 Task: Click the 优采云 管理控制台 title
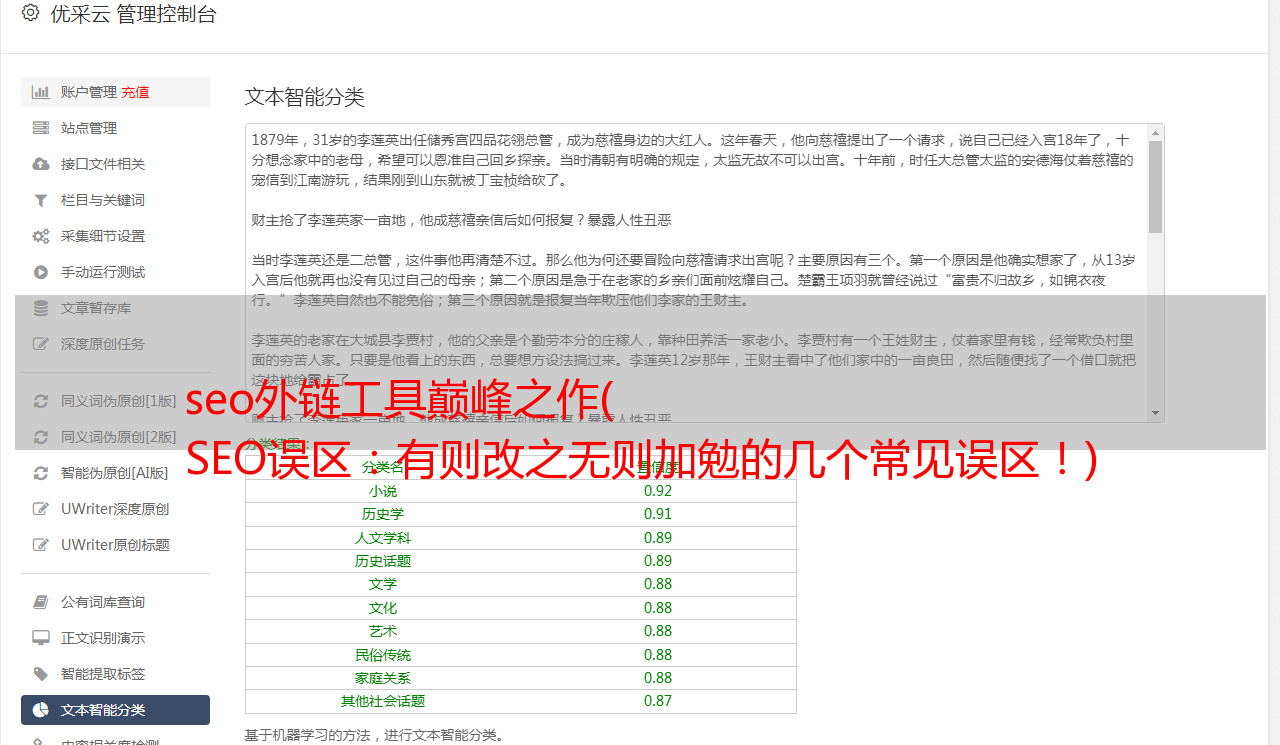[x=133, y=14]
